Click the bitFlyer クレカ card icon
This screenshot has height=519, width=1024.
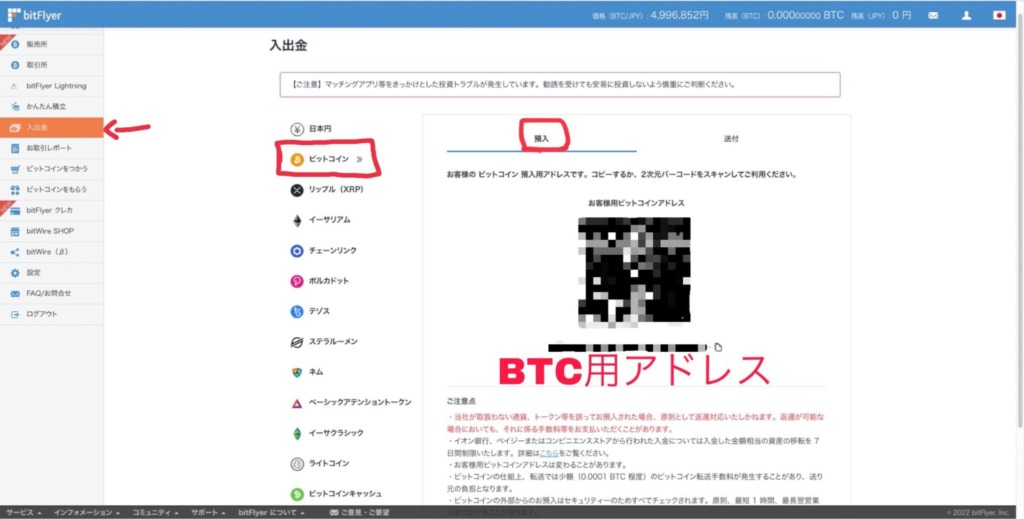coord(15,211)
